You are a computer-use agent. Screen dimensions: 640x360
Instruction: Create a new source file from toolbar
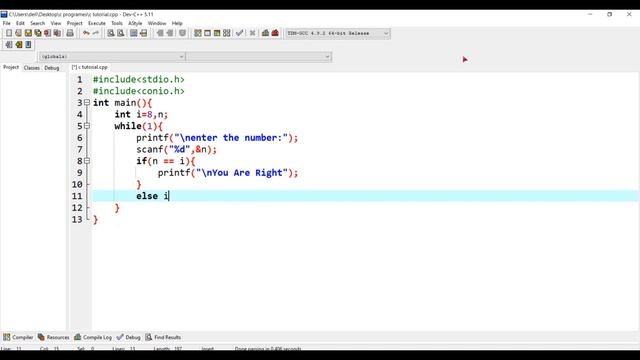pyautogui.click(x=9, y=33)
